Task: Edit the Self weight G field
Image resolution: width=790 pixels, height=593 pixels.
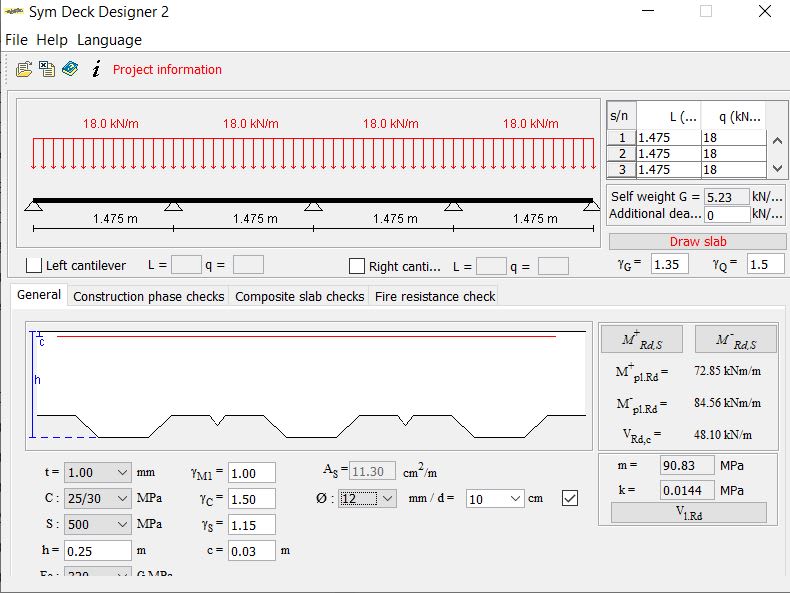Action: pos(727,197)
